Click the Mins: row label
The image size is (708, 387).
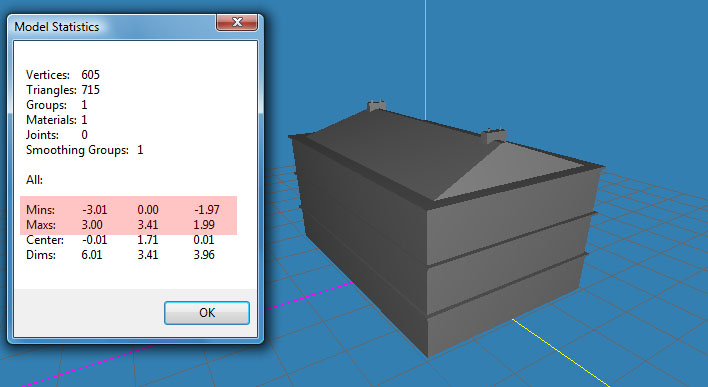tap(41, 210)
